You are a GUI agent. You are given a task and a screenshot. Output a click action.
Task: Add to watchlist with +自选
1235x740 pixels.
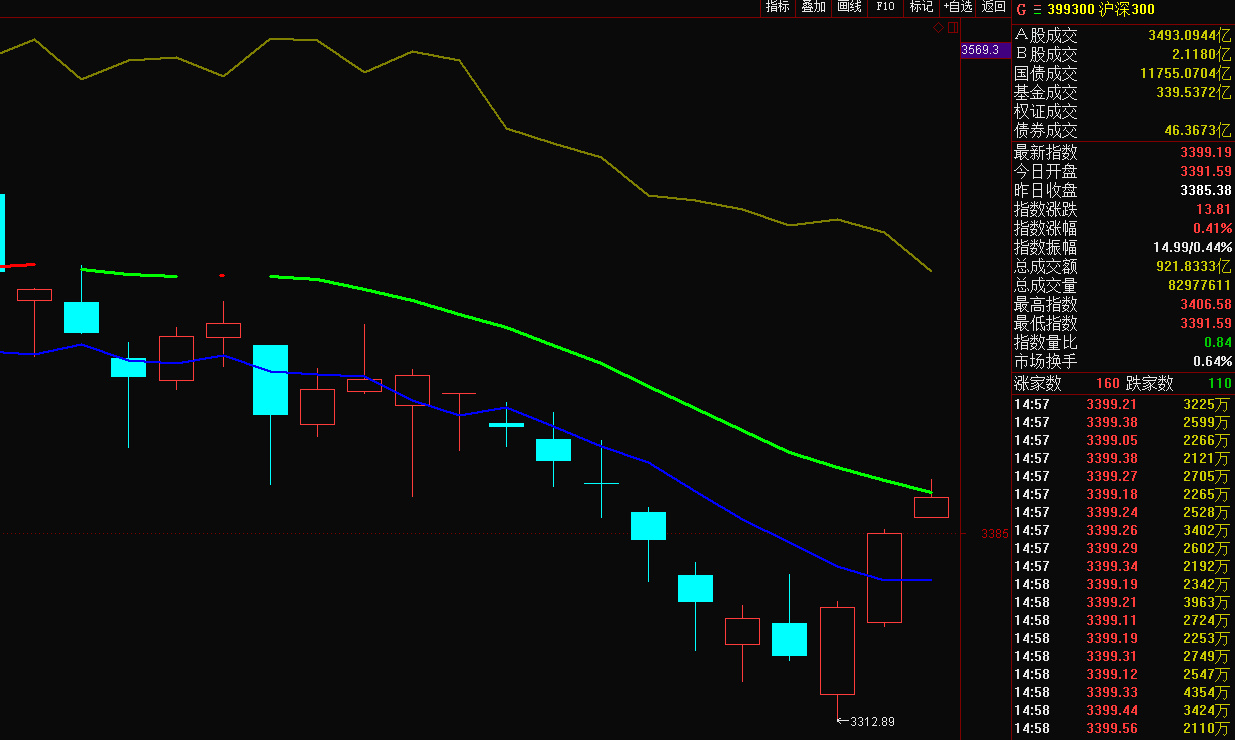957,7
